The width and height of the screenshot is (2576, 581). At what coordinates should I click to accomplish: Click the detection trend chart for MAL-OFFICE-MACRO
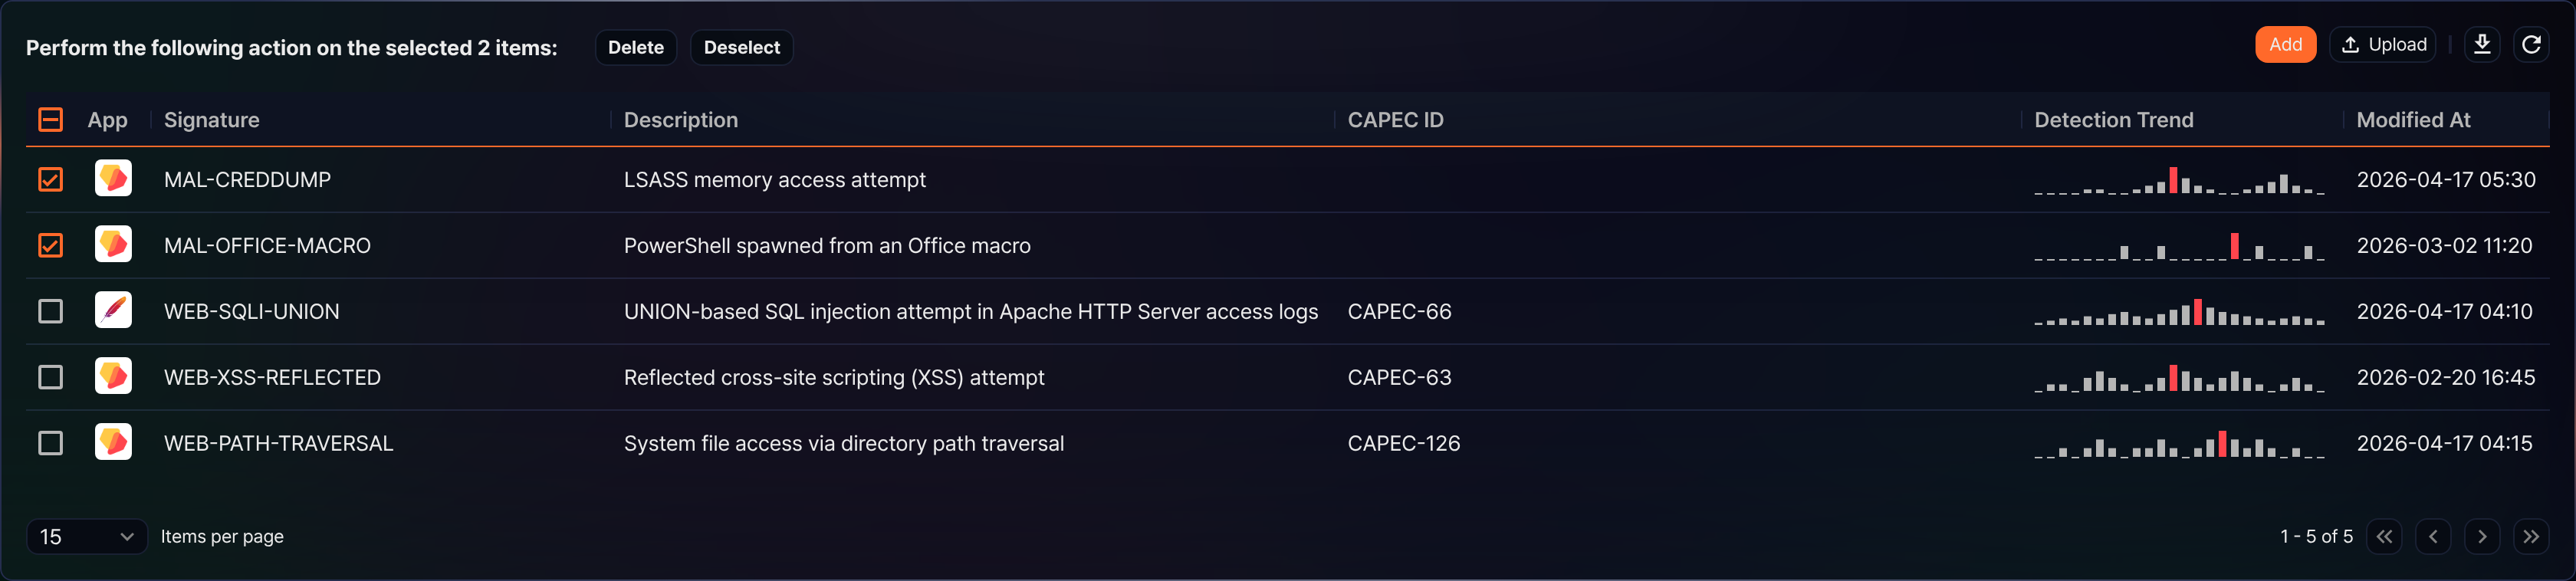tap(2179, 246)
